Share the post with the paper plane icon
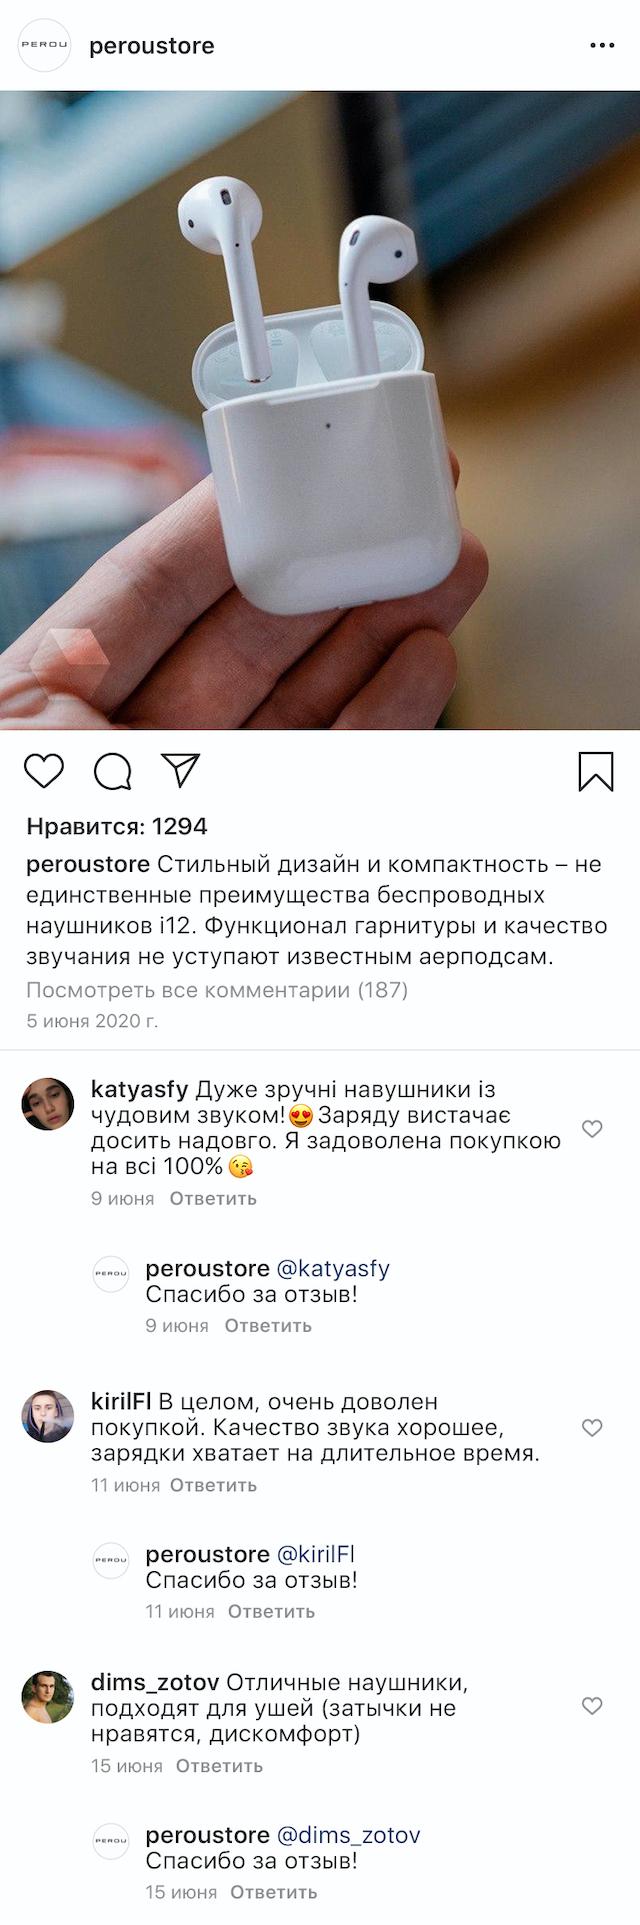Viewport: 640px width, 1925px height. click(181, 770)
